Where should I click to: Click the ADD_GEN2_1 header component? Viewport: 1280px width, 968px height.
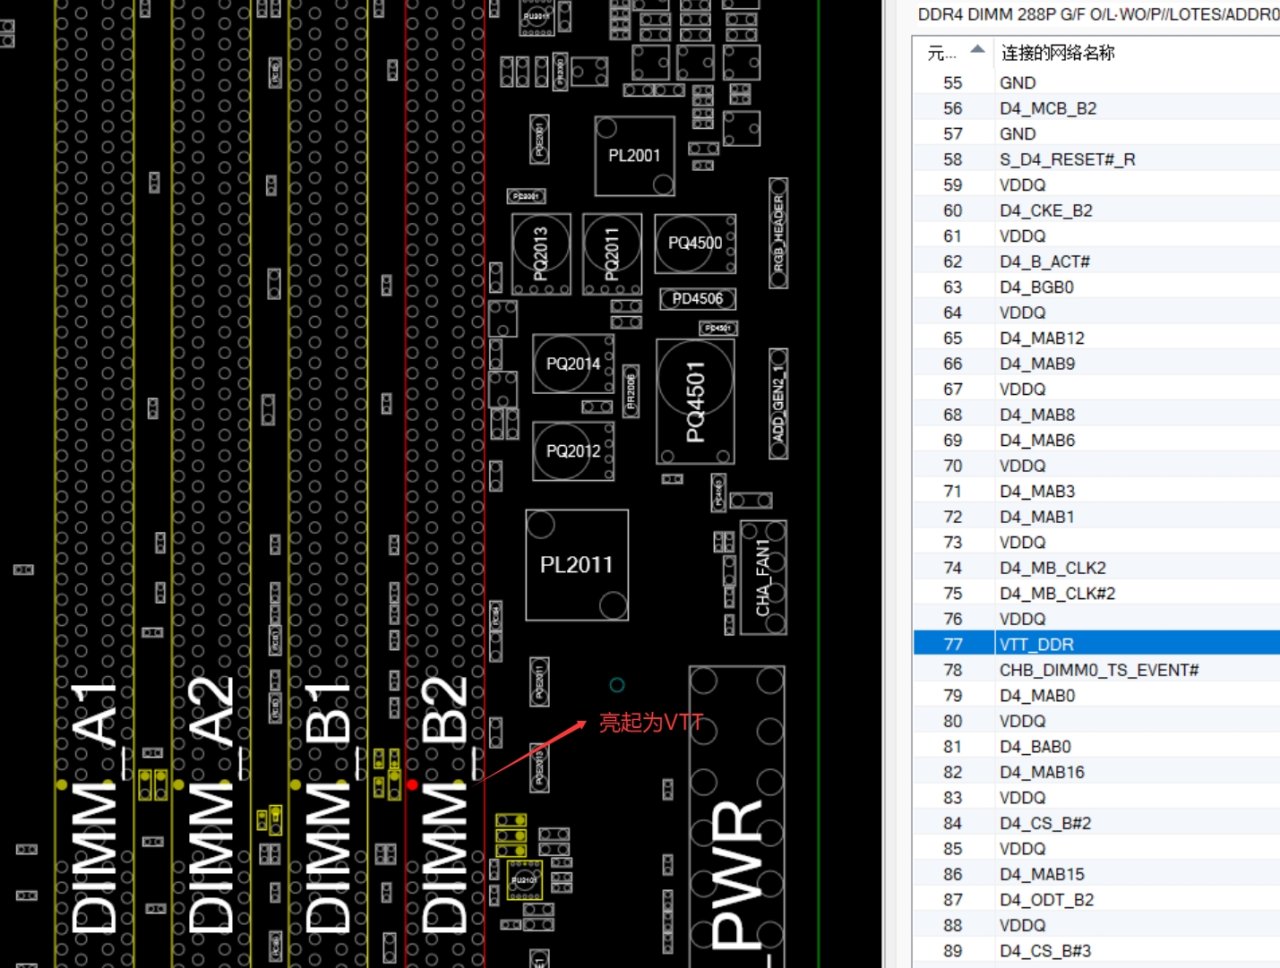pos(778,404)
